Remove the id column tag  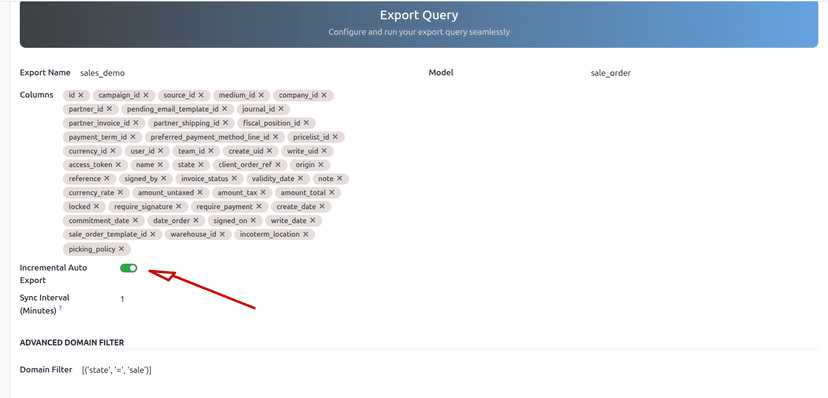tap(81, 95)
